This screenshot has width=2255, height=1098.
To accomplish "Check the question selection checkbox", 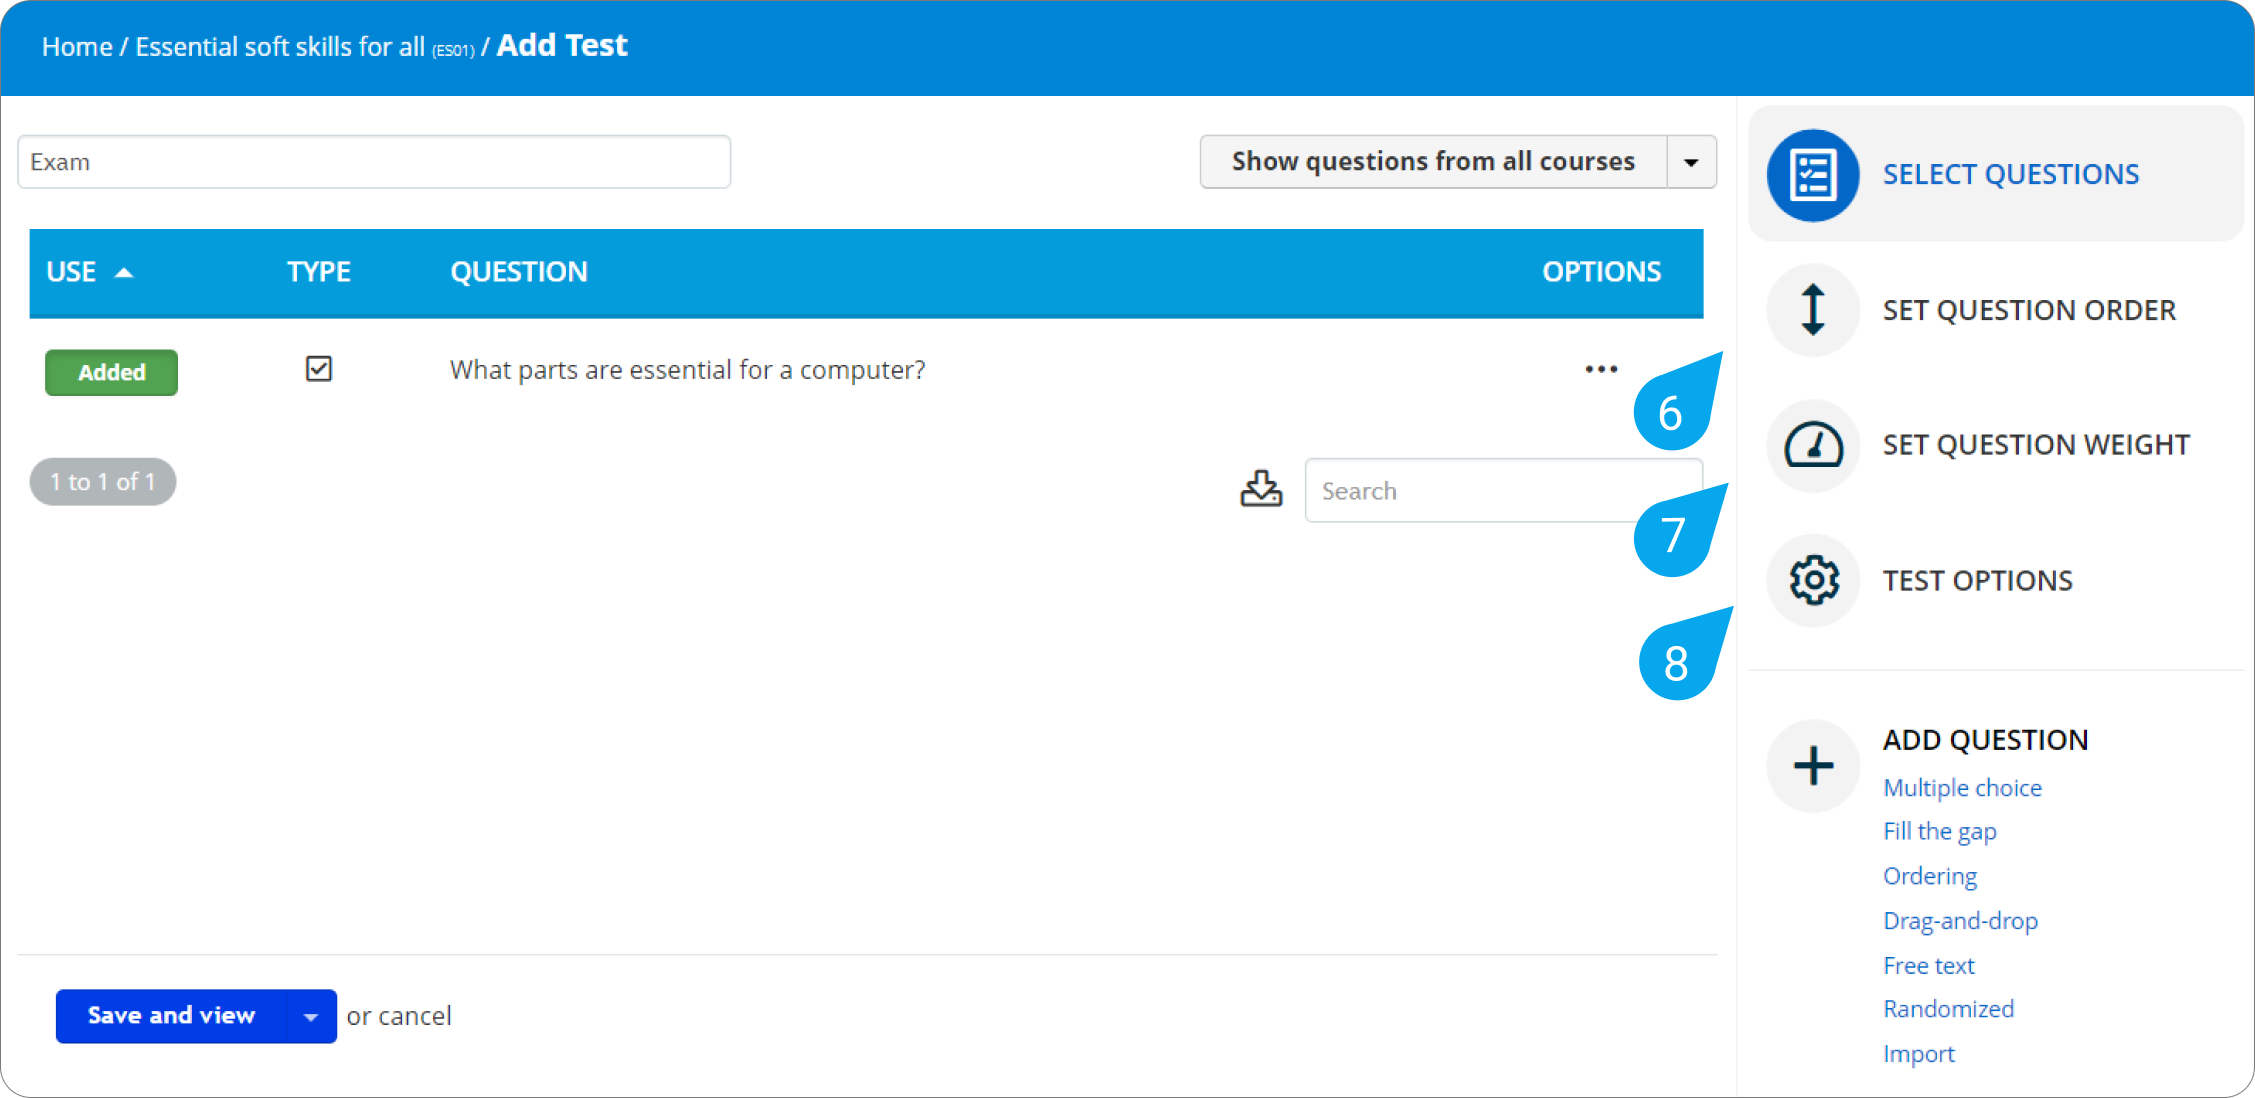I will click(315, 370).
